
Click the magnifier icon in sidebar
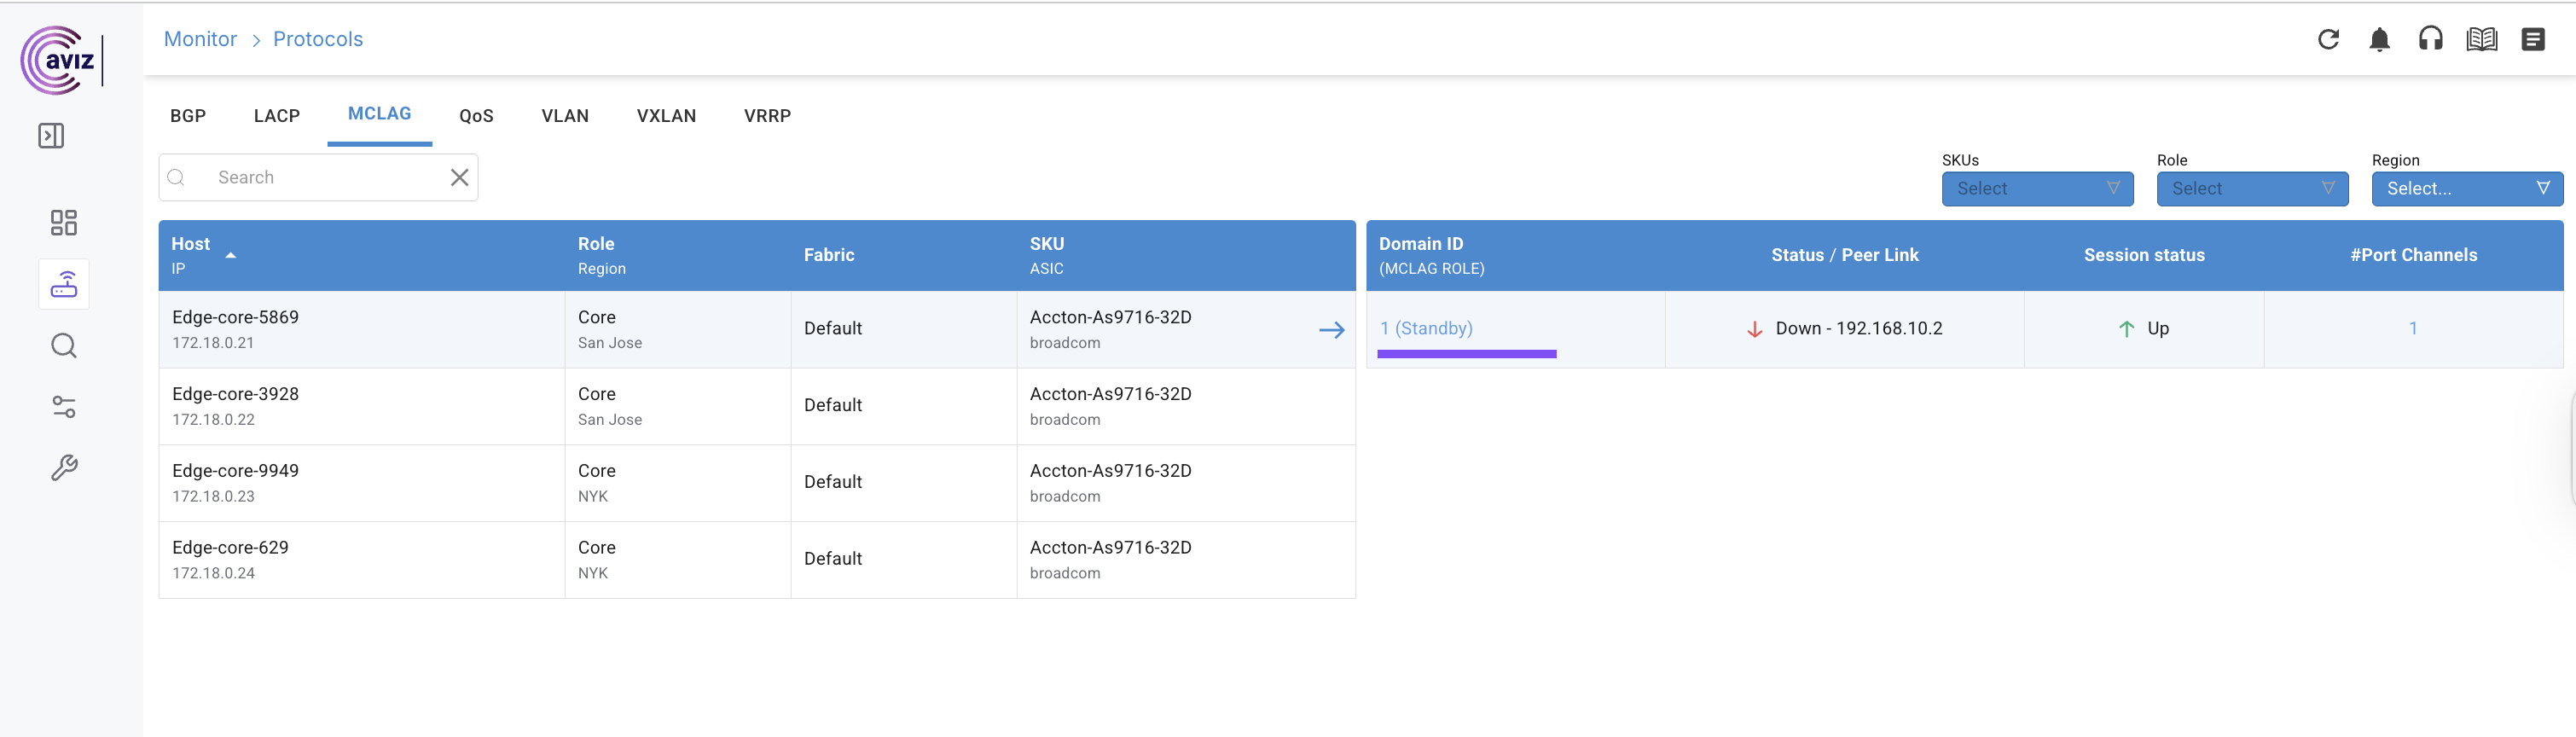coord(64,346)
